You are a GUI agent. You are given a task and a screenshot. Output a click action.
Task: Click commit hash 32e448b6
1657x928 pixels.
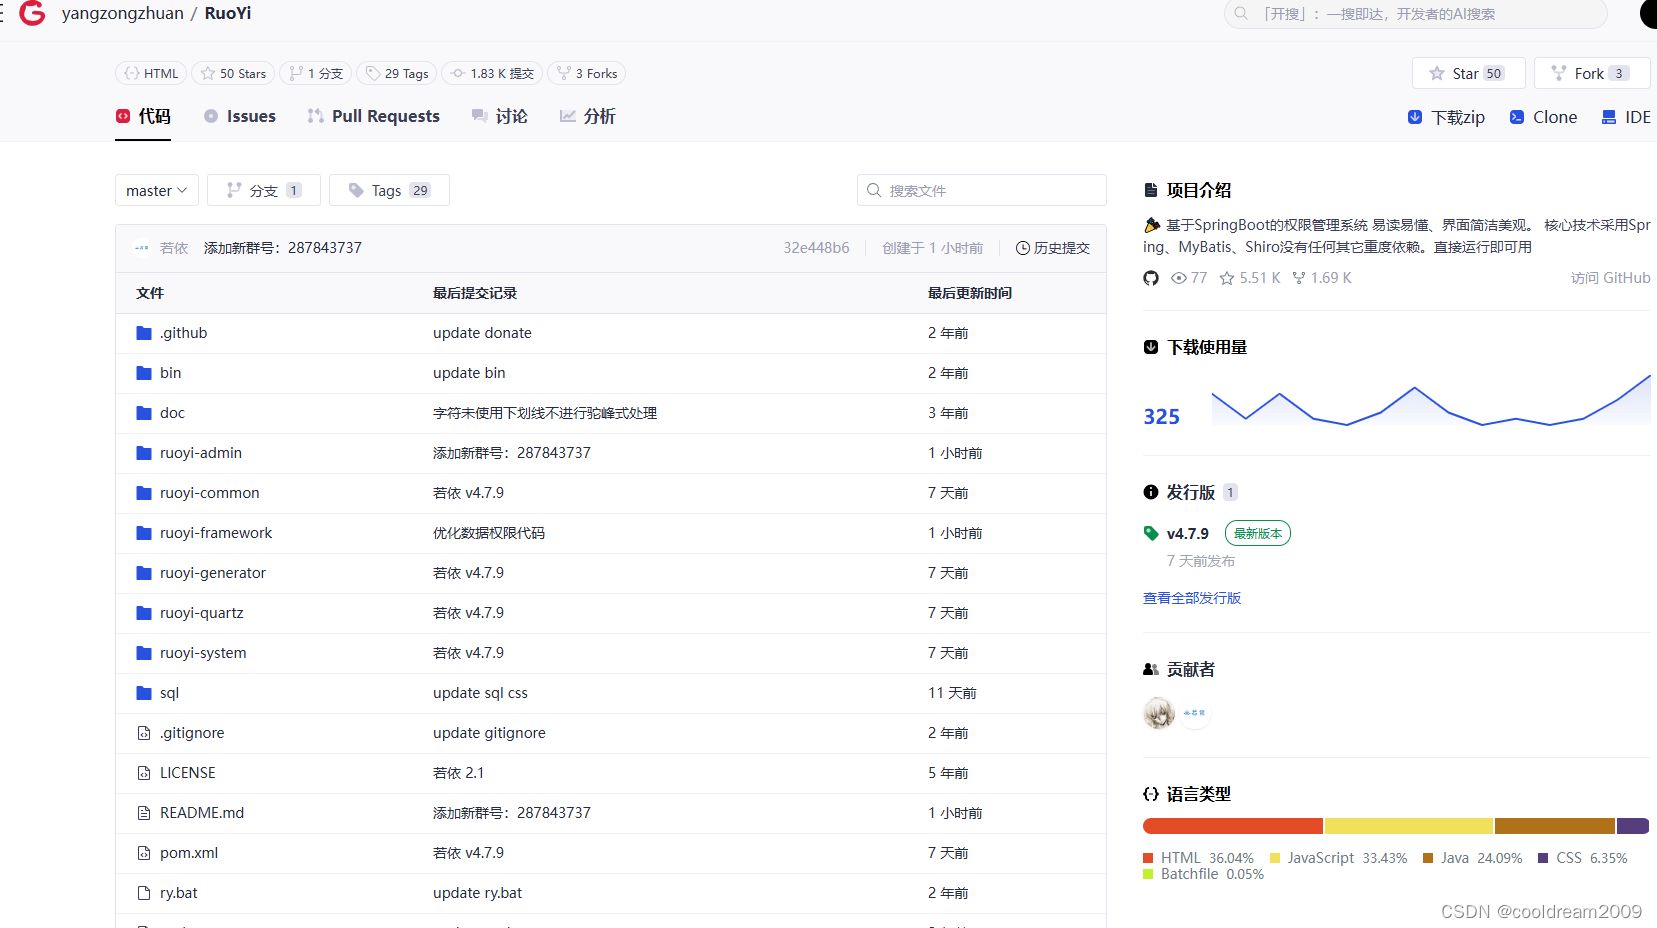point(816,248)
